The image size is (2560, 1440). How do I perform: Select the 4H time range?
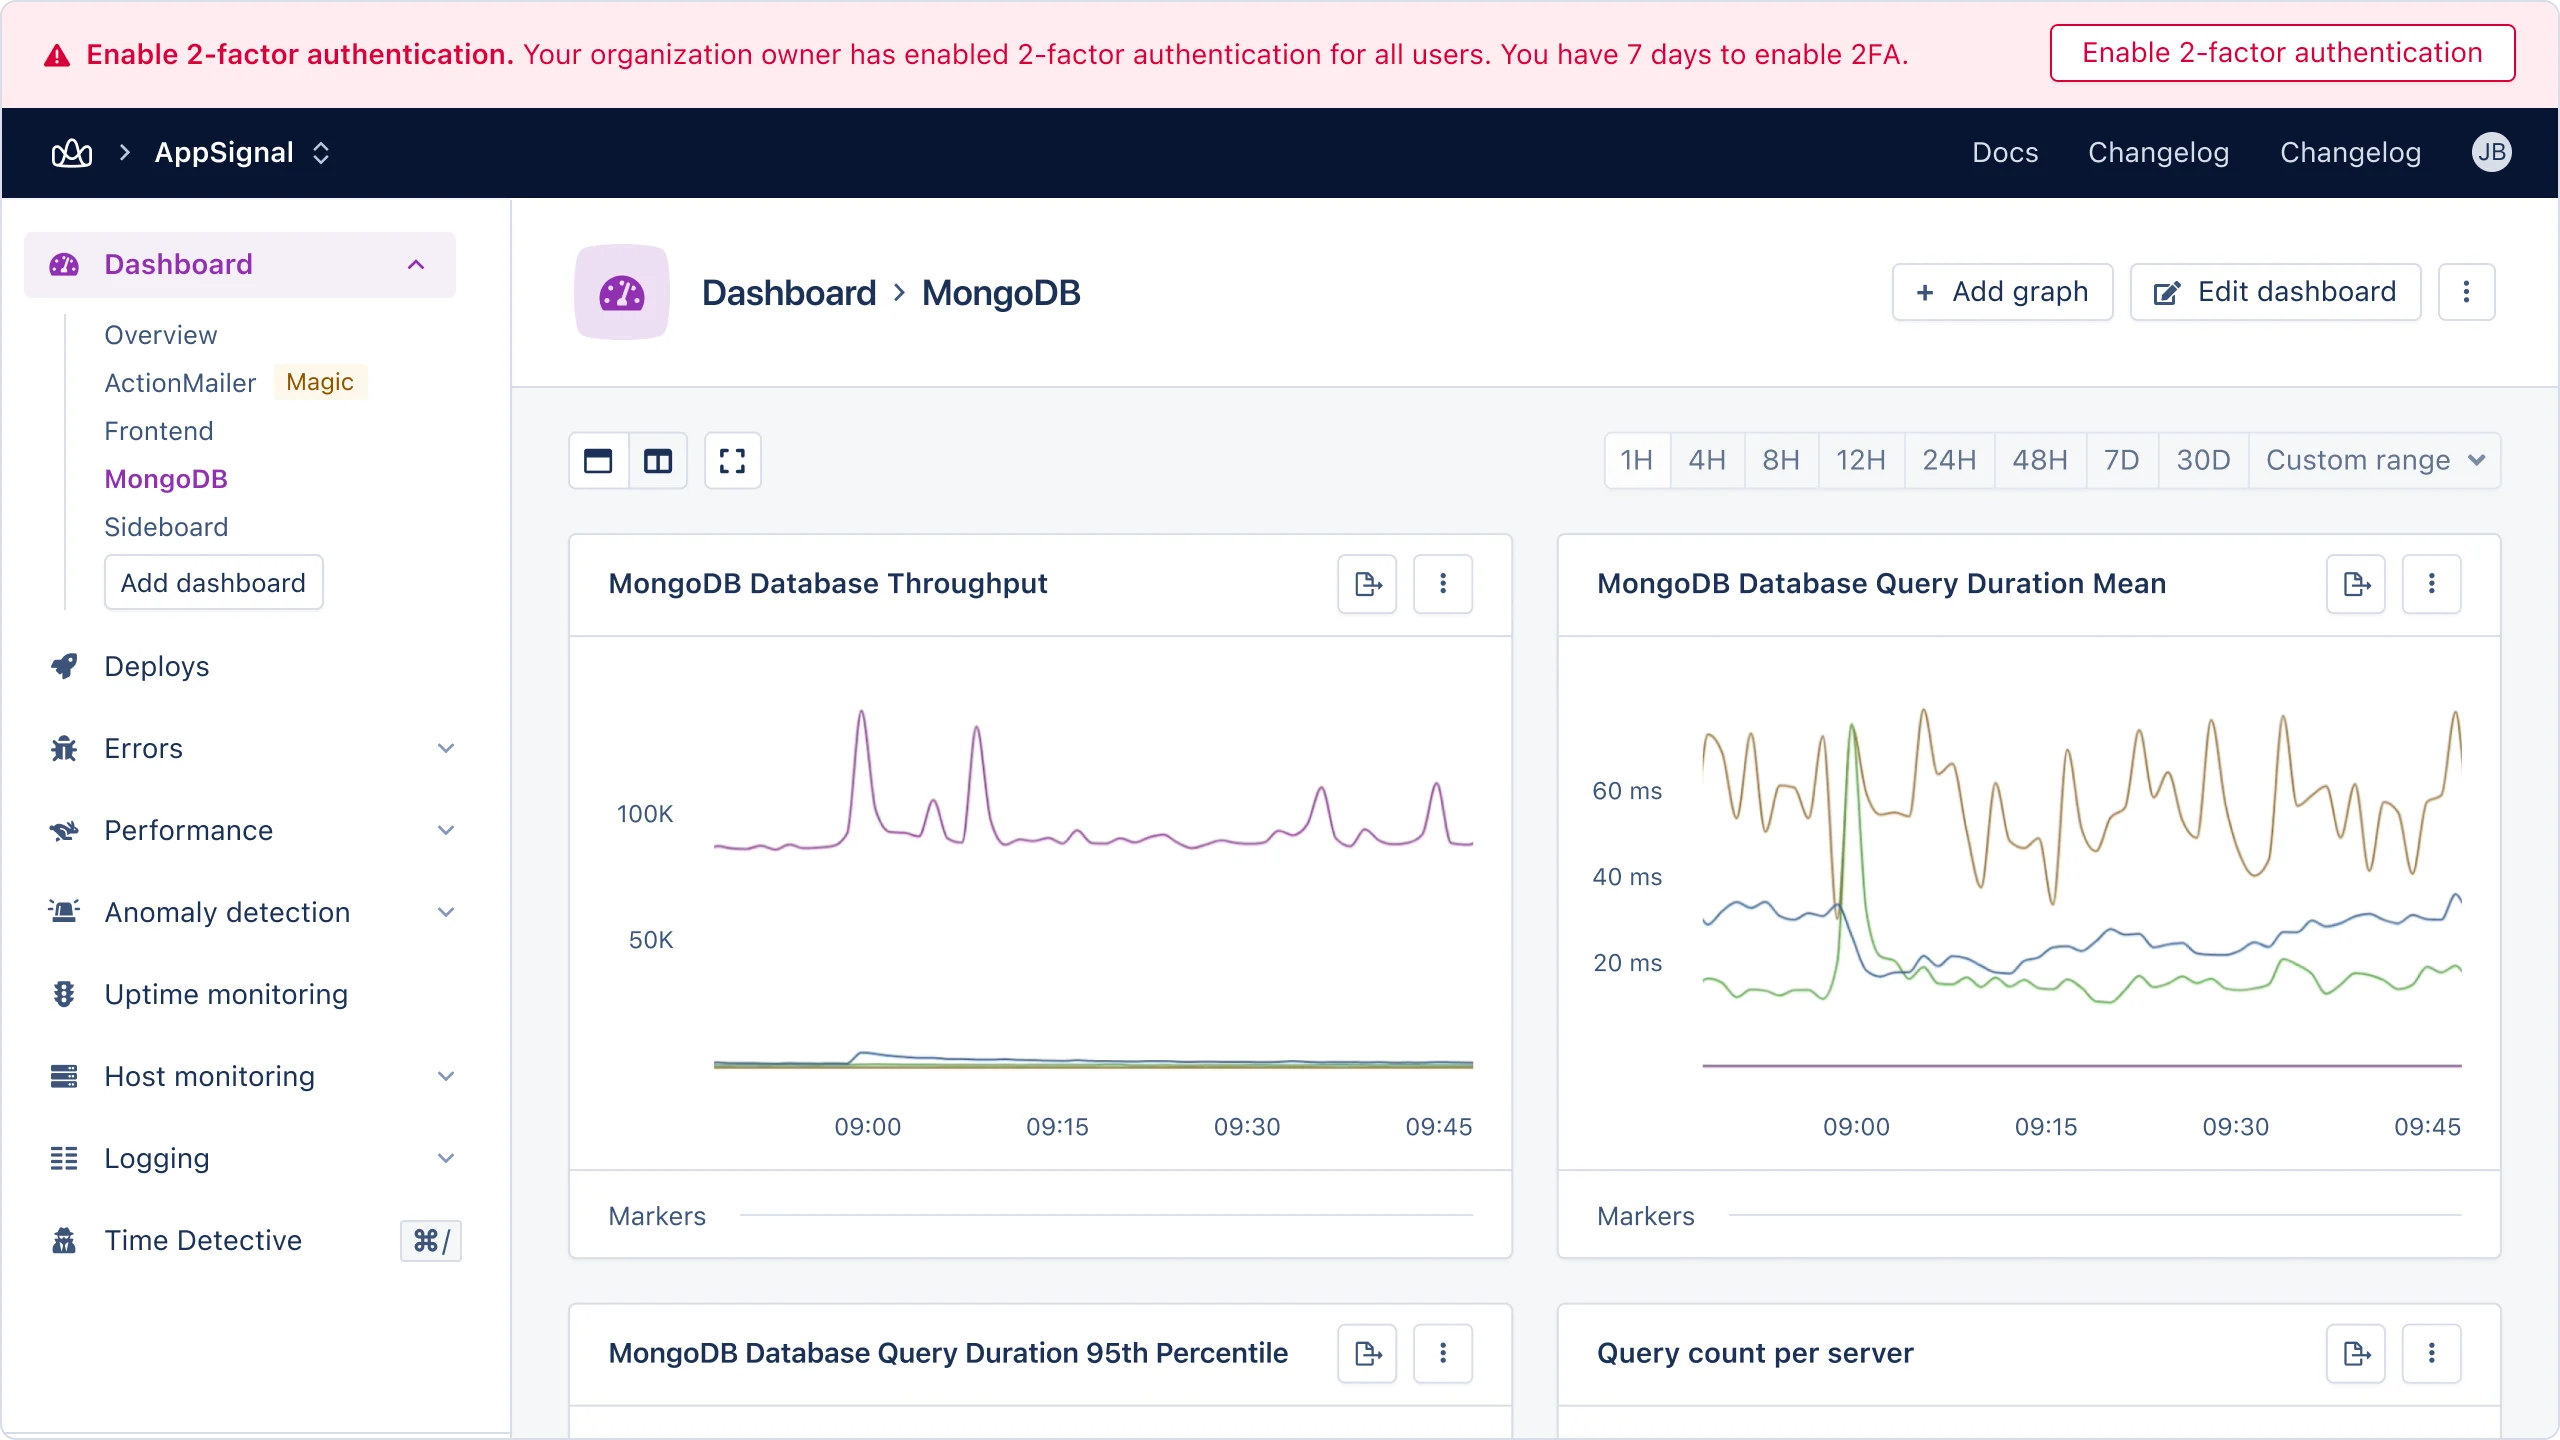point(1707,460)
